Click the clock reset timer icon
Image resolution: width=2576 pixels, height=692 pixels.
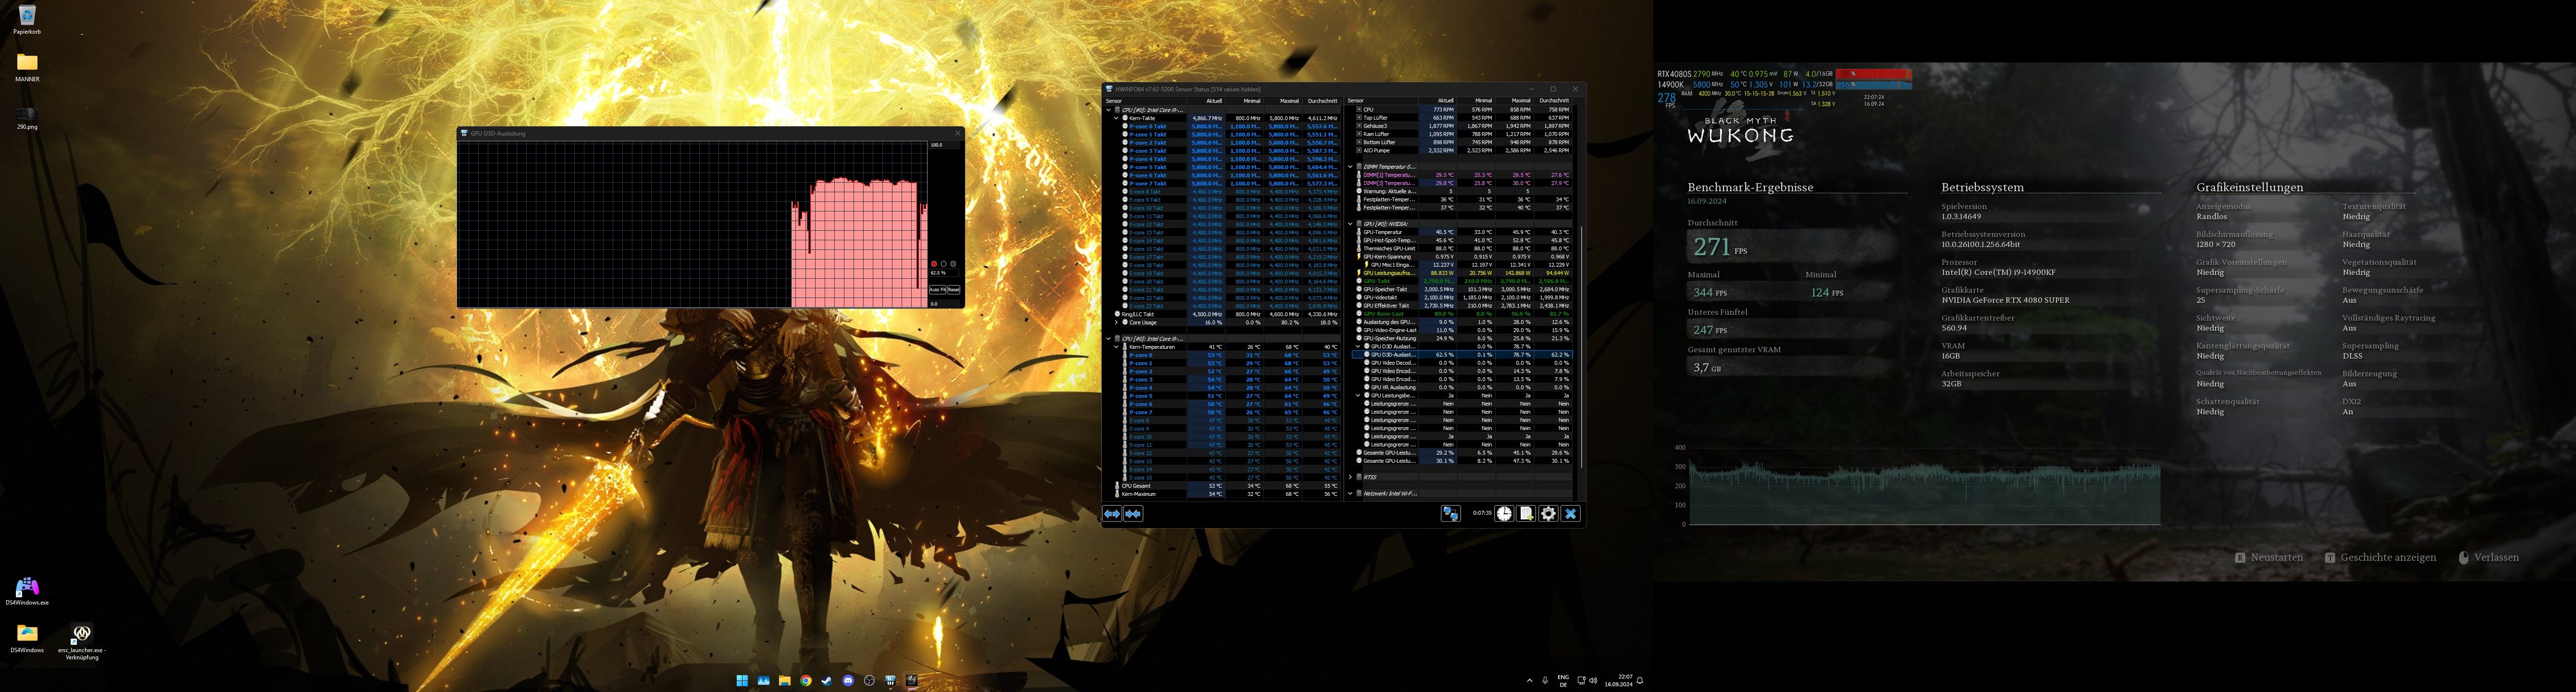click(1504, 514)
